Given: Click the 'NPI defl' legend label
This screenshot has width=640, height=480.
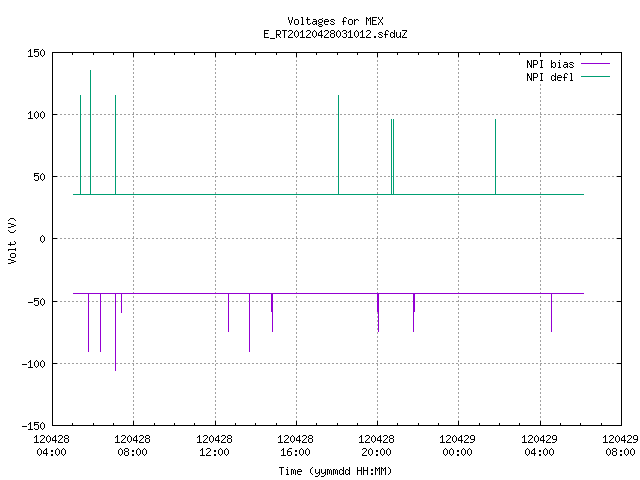Looking at the screenshot, I should pos(550,77).
